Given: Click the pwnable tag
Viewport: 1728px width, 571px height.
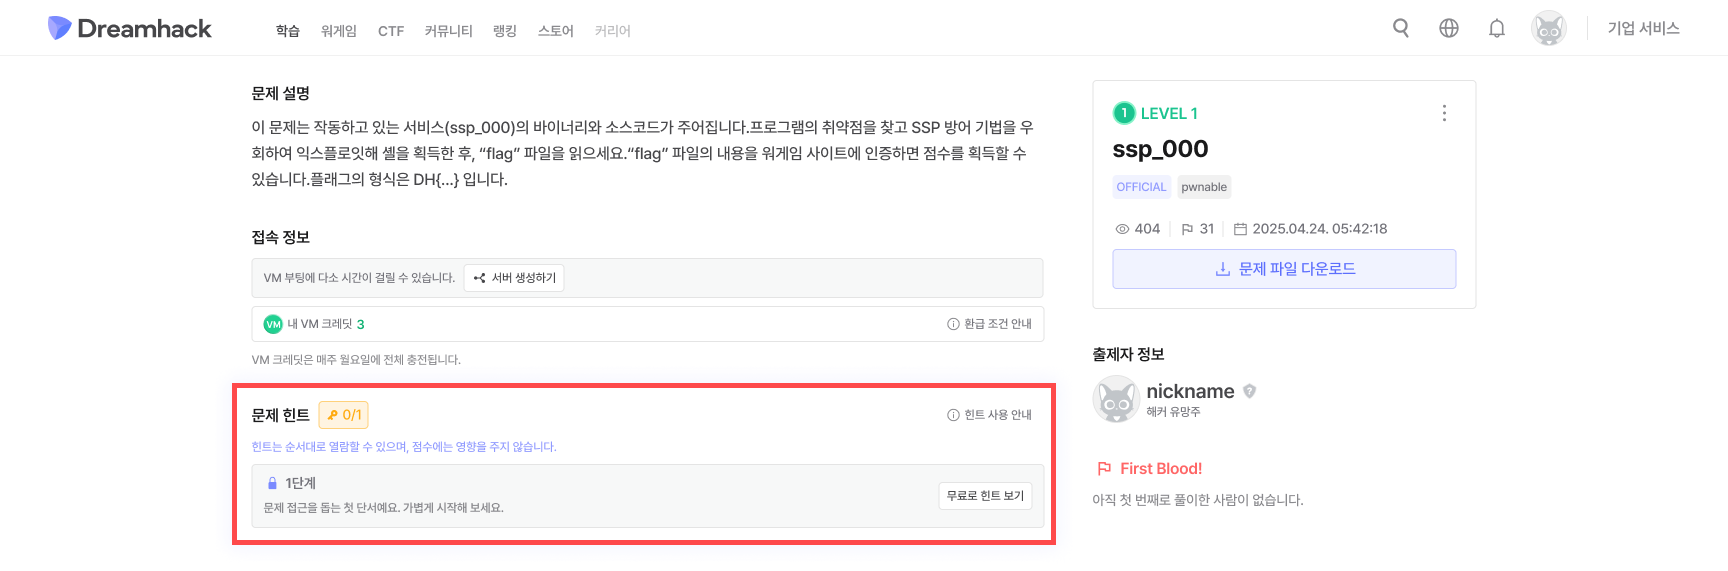Looking at the screenshot, I should [x=1204, y=187].
